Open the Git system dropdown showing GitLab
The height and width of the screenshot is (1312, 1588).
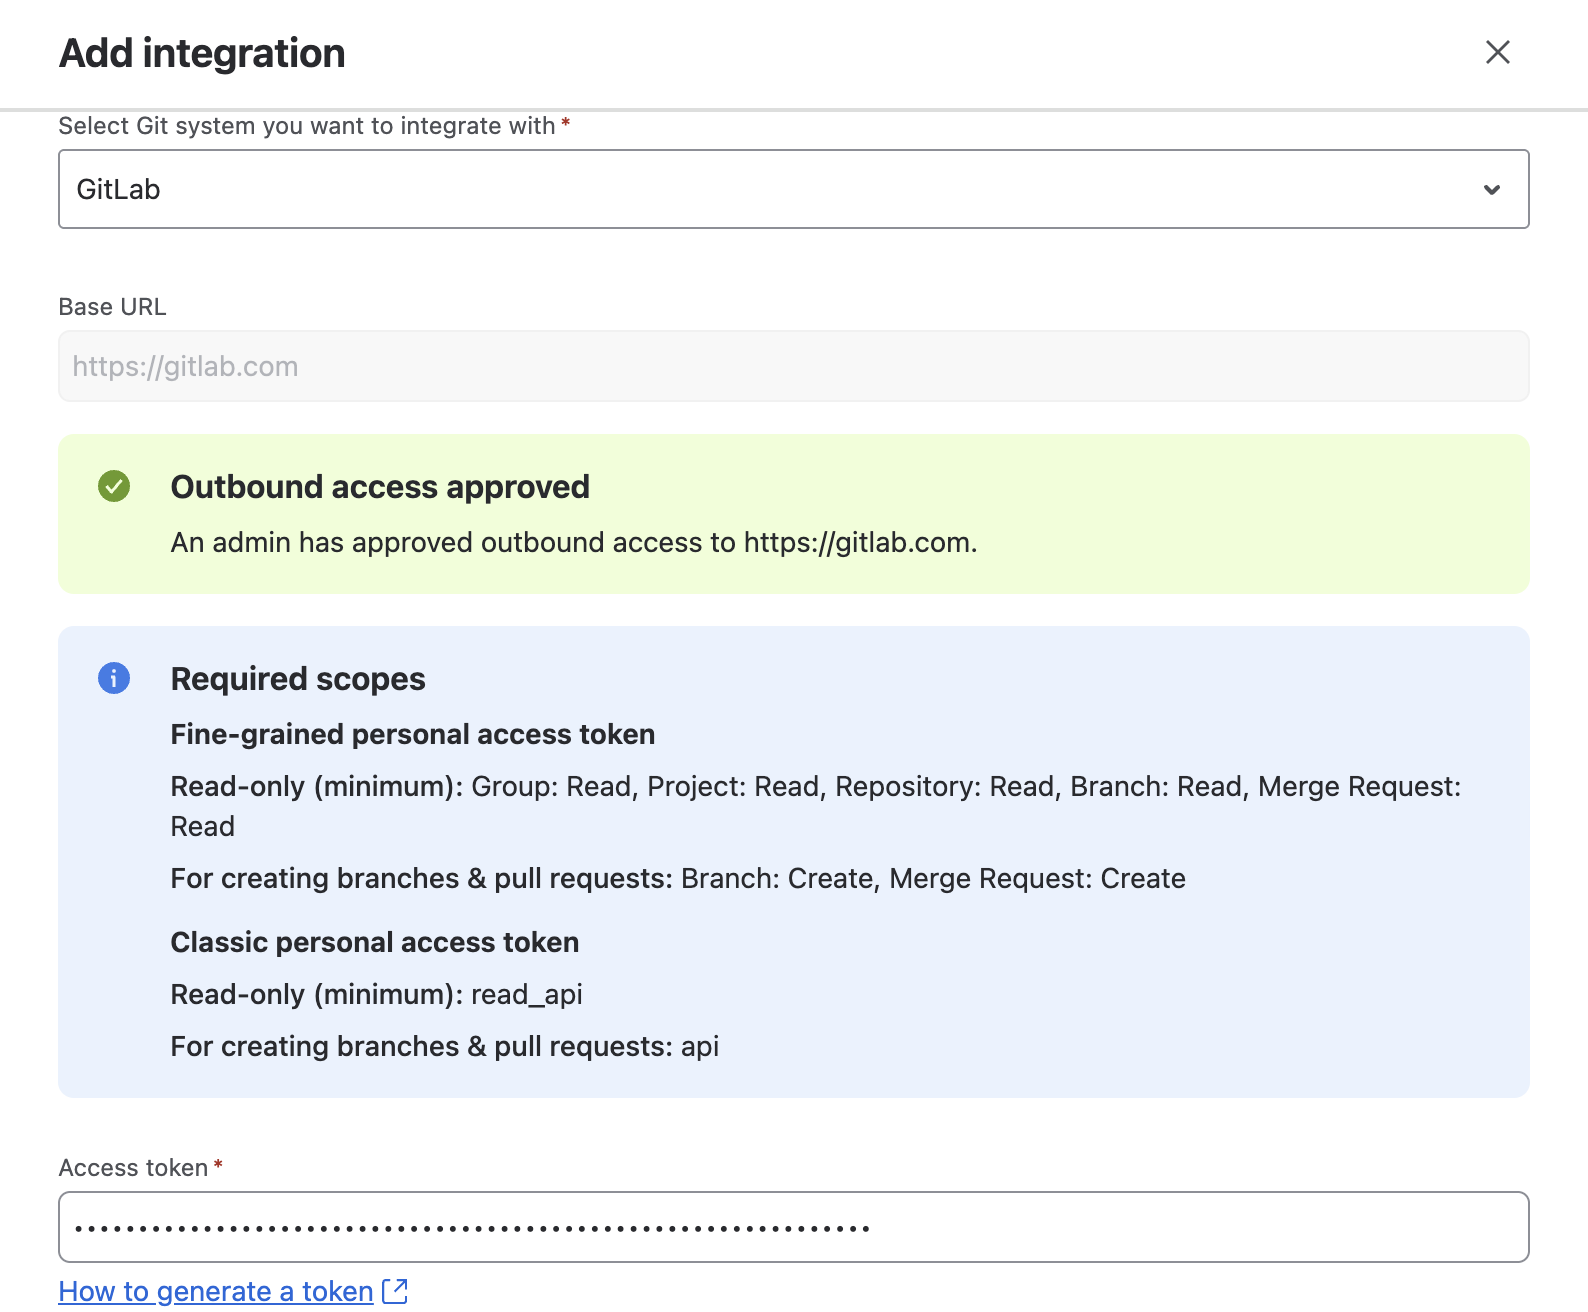793,189
